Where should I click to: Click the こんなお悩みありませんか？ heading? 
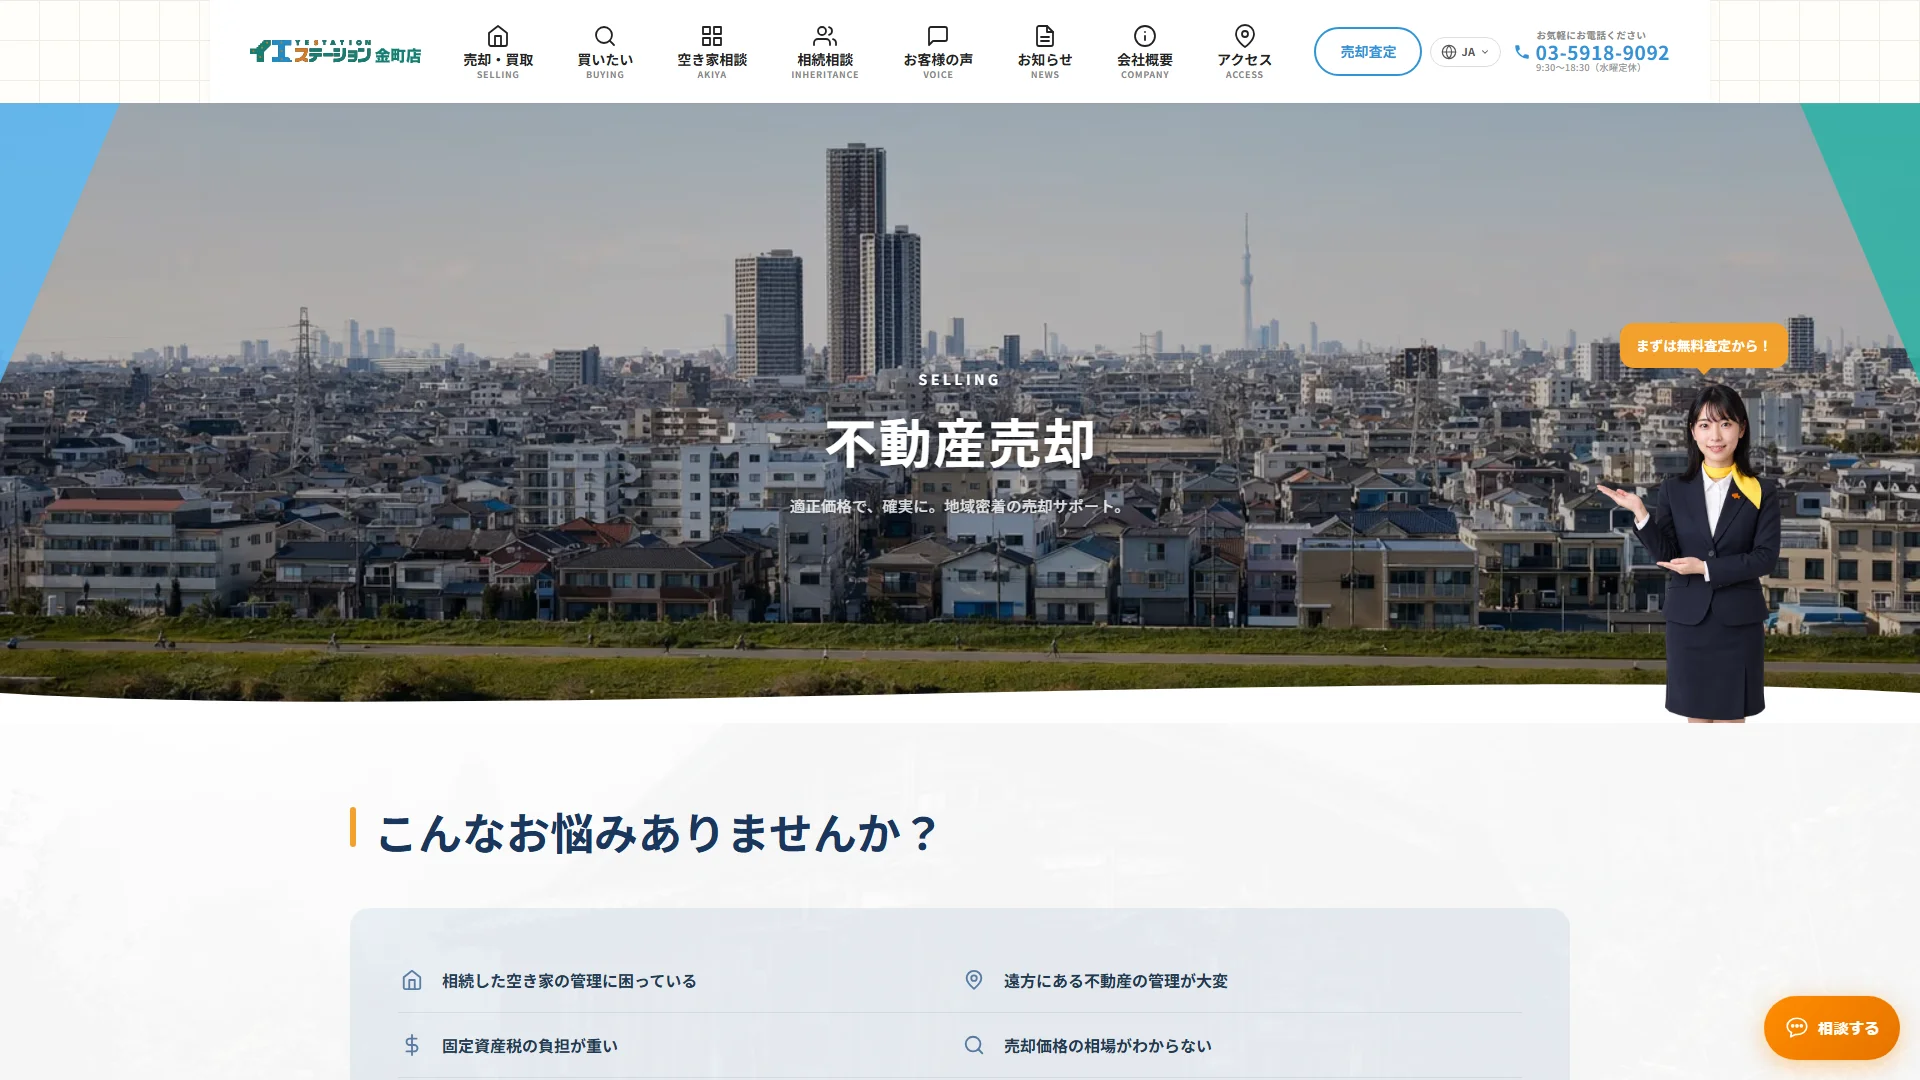pyautogui.click(x=657, y=833)
